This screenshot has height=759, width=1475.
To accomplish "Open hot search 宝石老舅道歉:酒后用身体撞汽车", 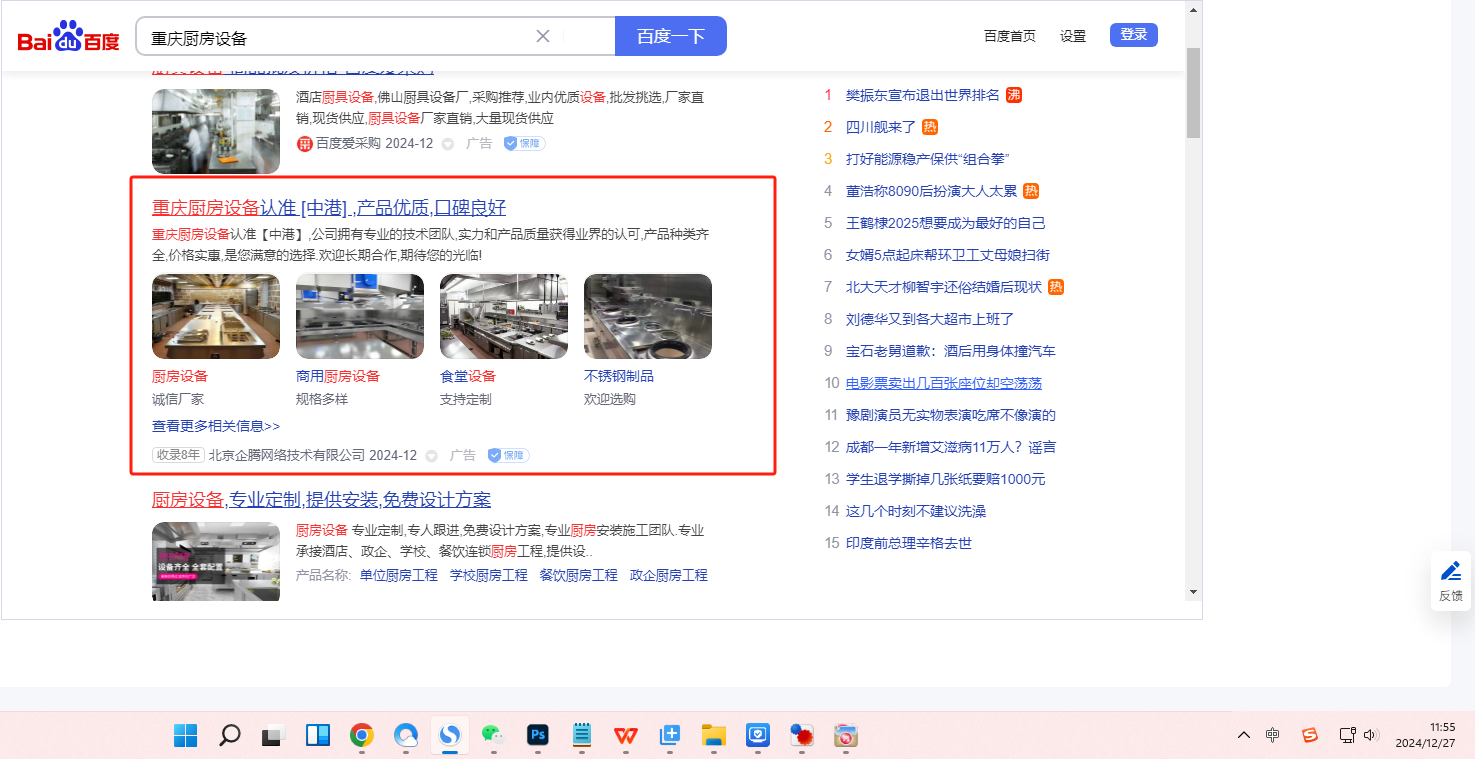I will coord(951,351).
